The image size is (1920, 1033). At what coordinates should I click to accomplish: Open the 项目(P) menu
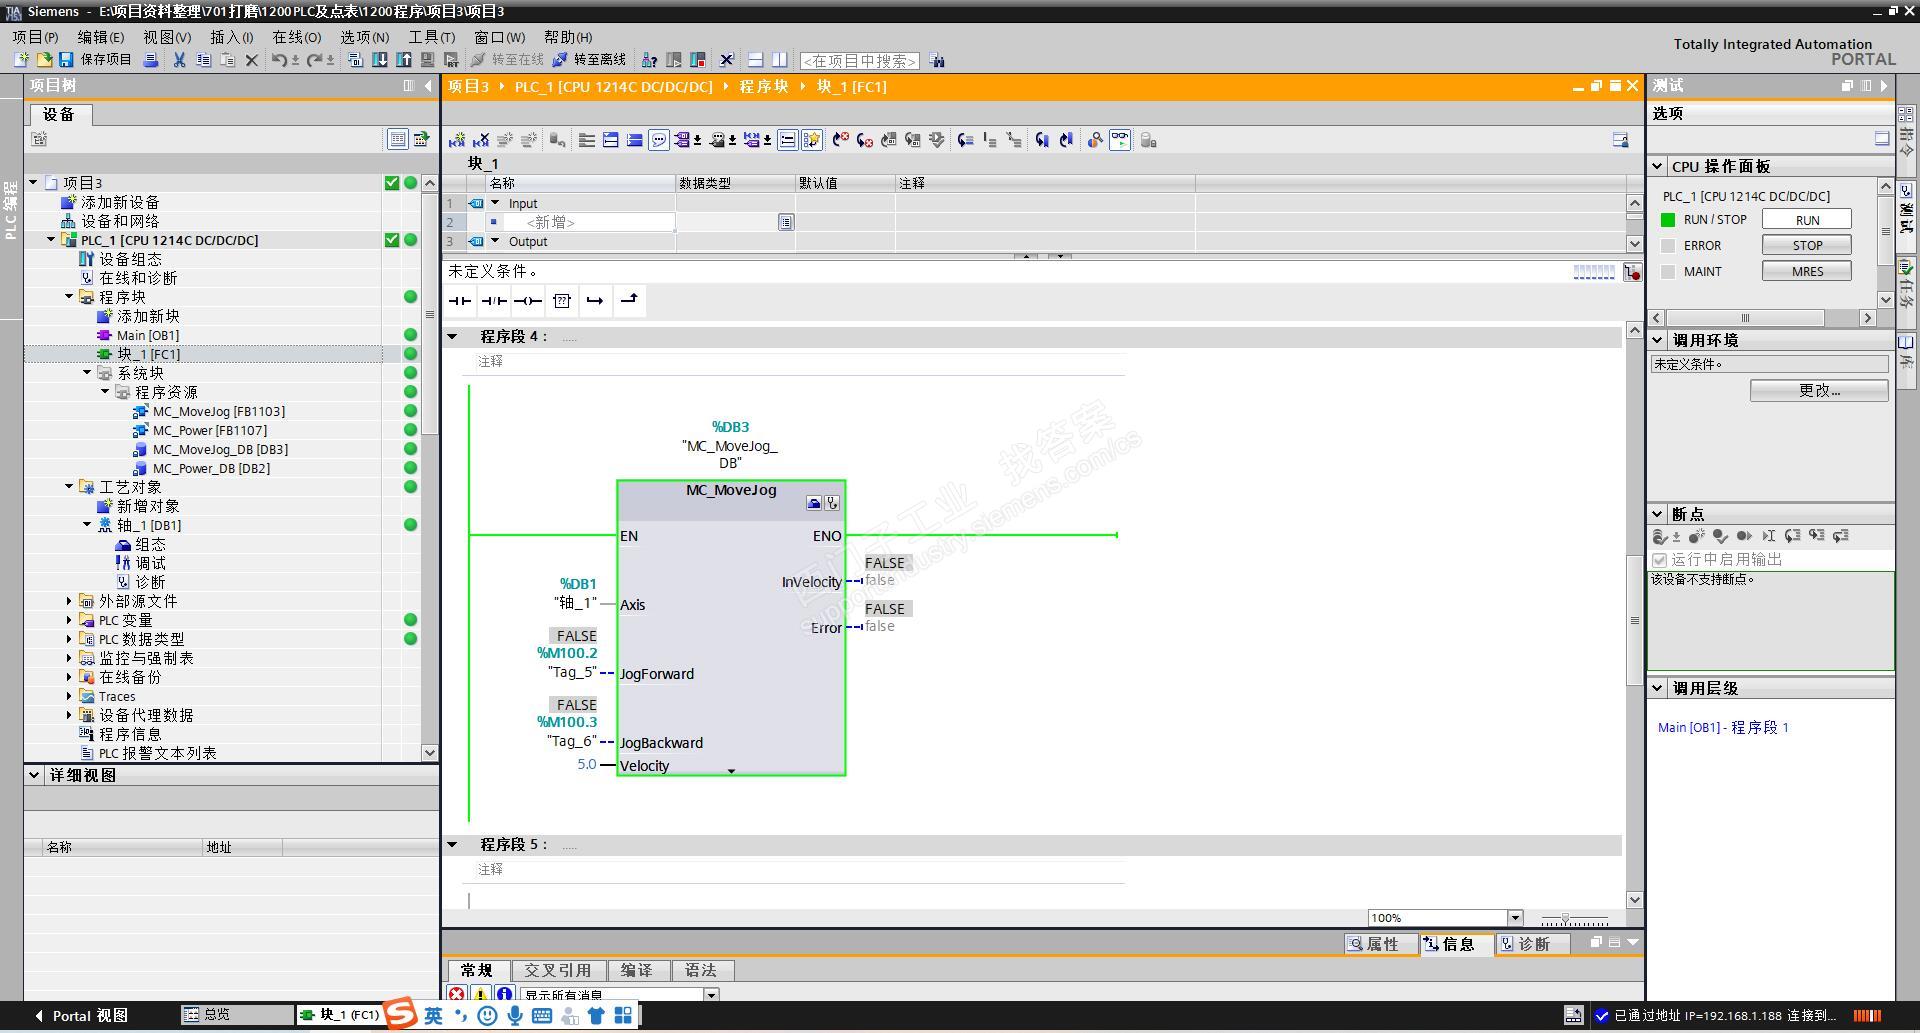pyautogui.click(x=35, y=37)
